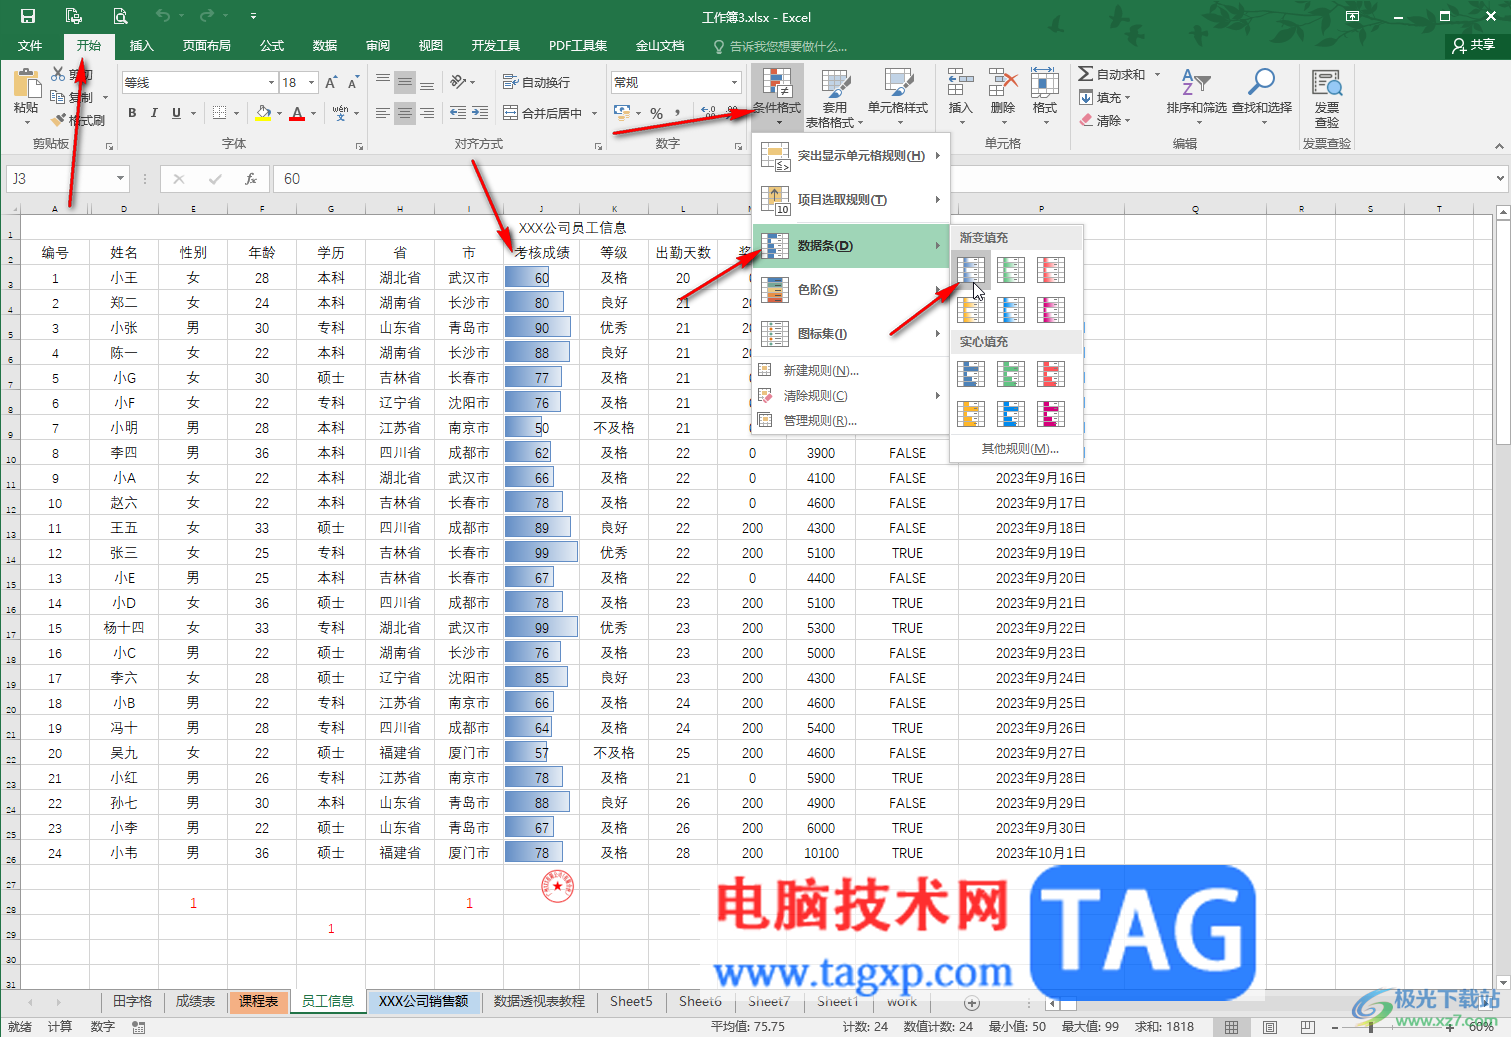Open the number format dropdown (常规)
1511x1037 pixels.
pyautogui.click(x=734, y=82)
